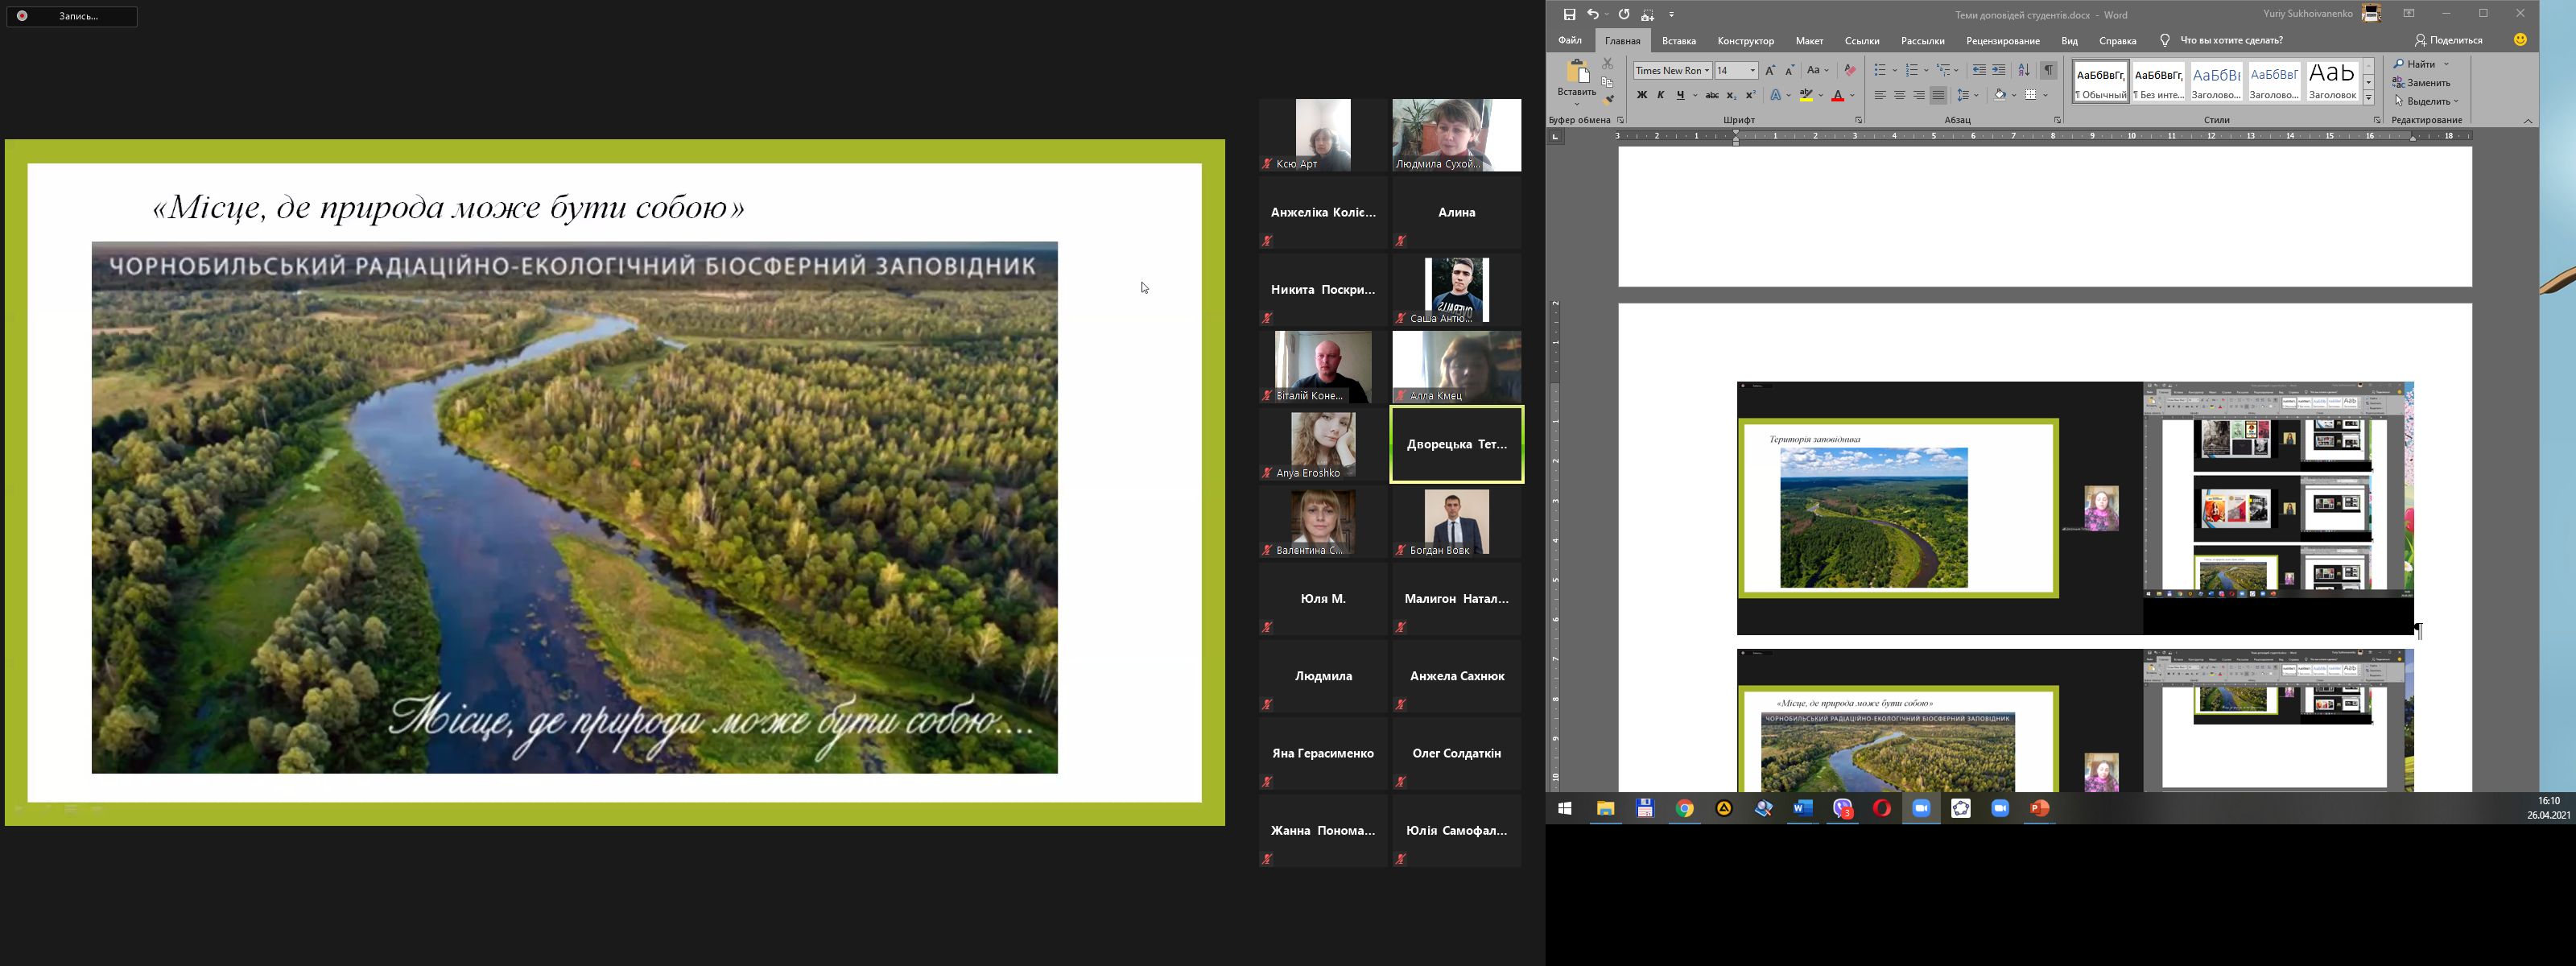
Task: Click the red font color swatch button
Action: 1837,95
